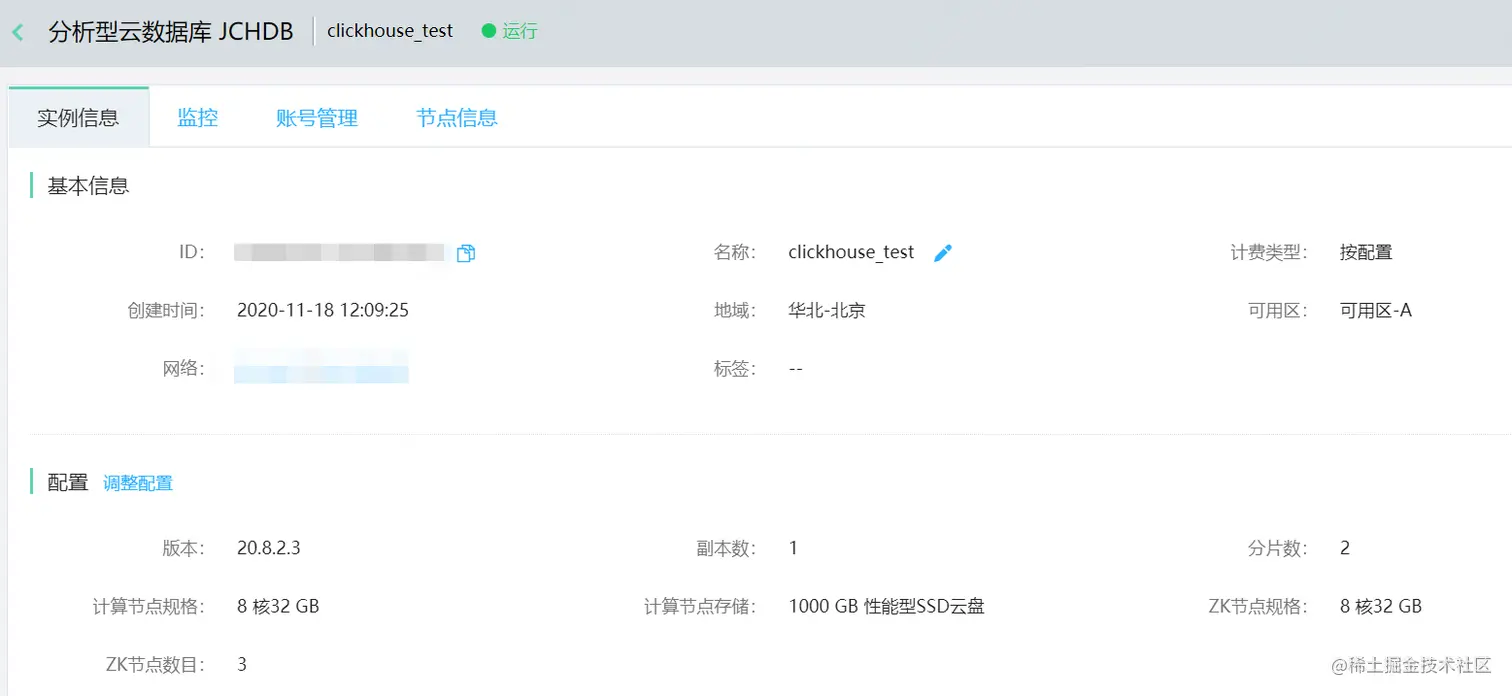Click the blurred ID value
The width and height of the screenshot is (1512, 696).
(339, 252)
